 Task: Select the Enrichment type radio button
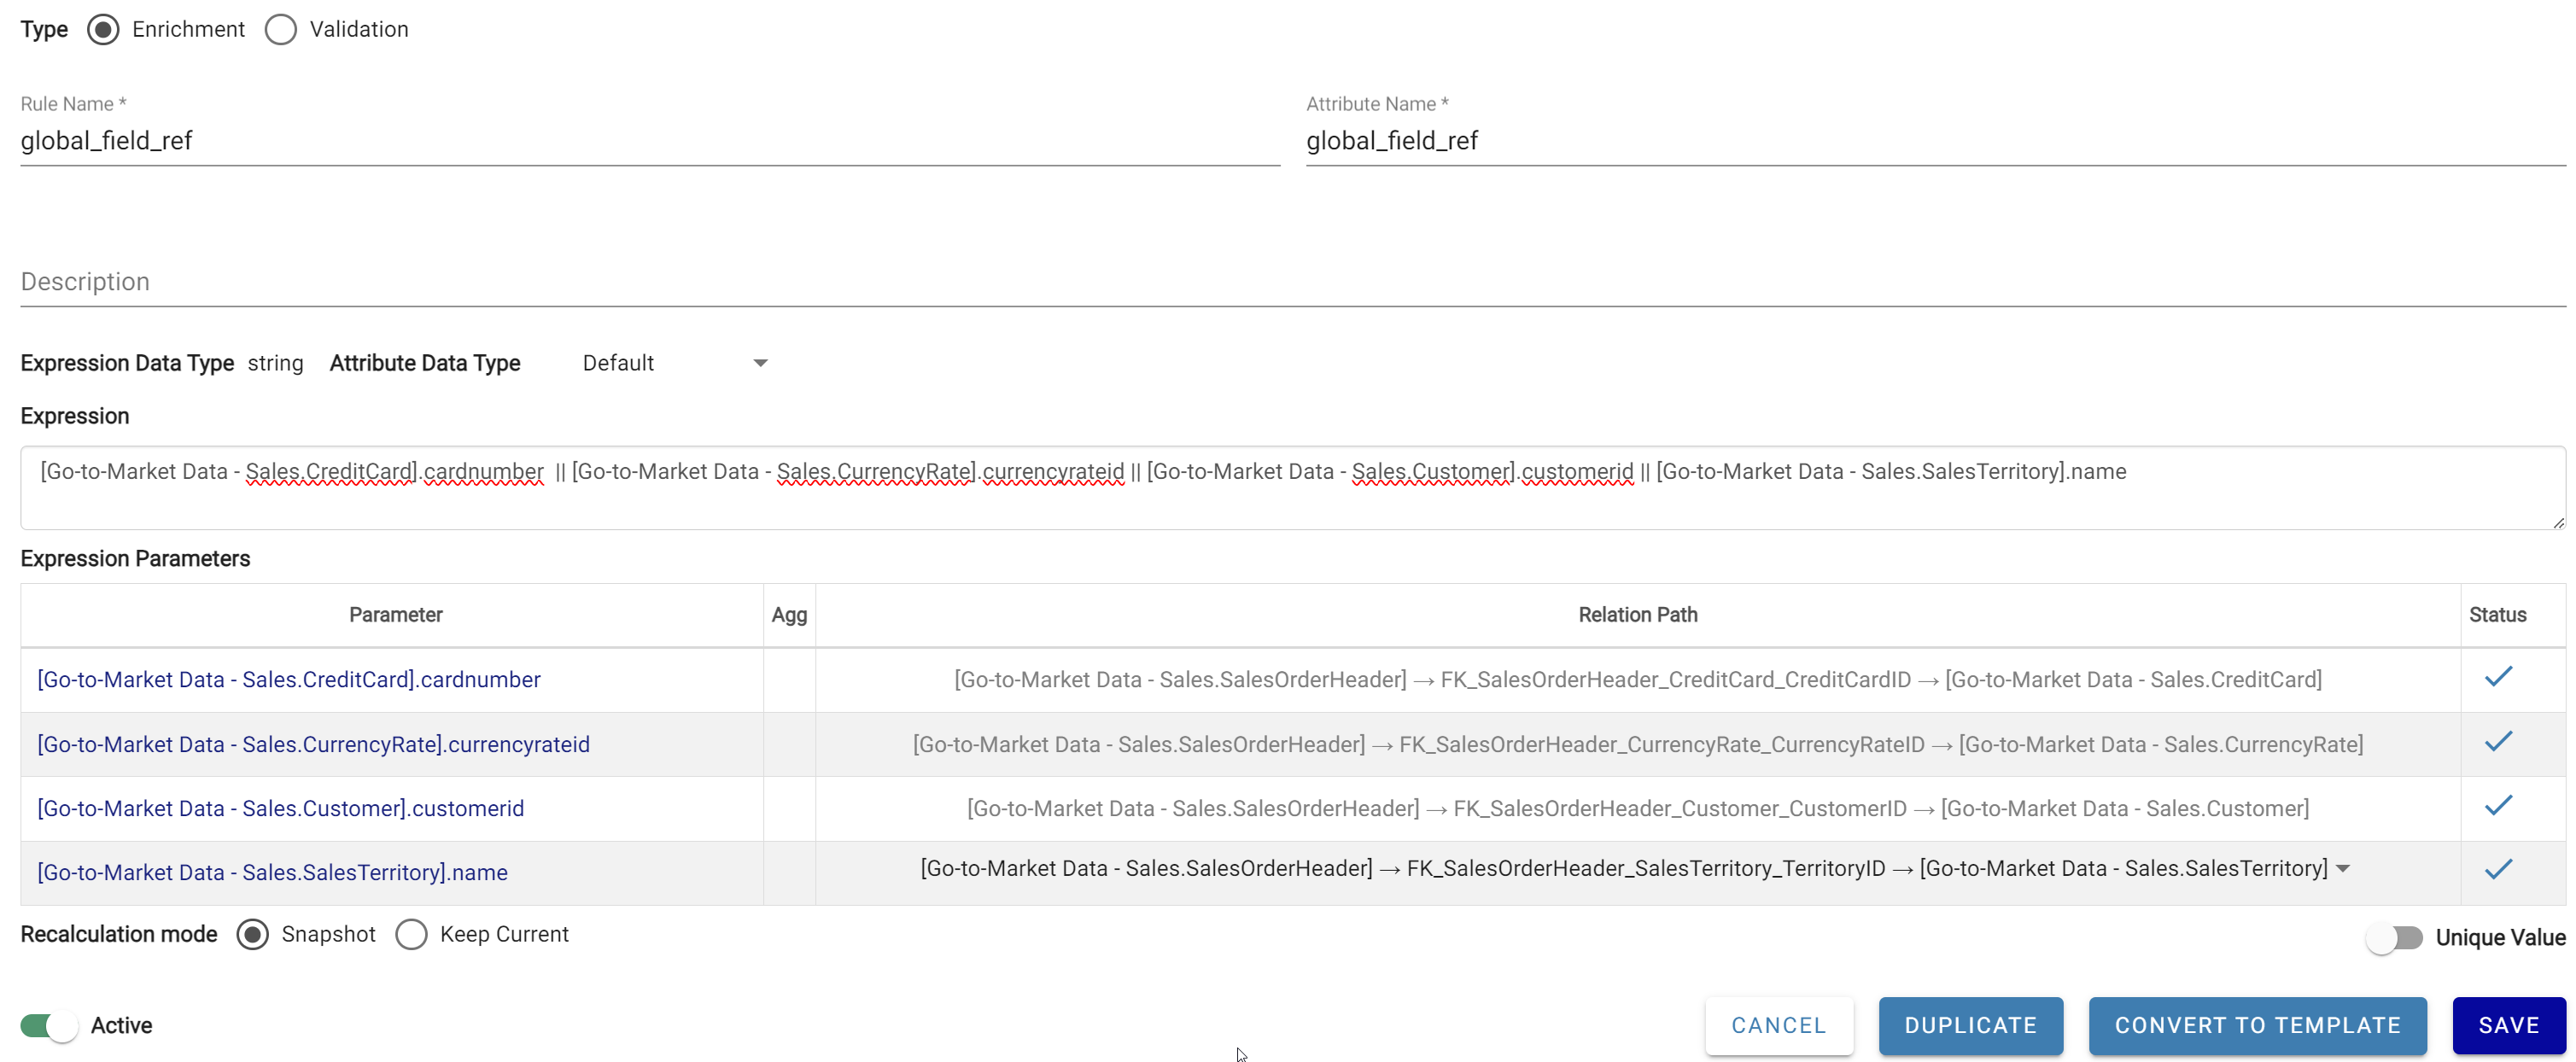point(103,29)
